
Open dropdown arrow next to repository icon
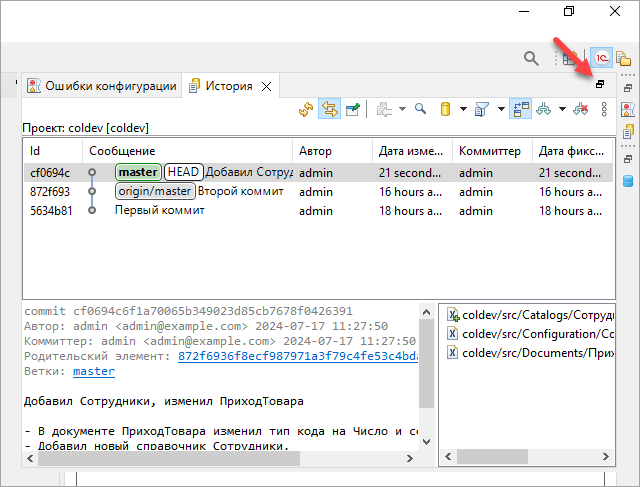(x=461, y=109)
